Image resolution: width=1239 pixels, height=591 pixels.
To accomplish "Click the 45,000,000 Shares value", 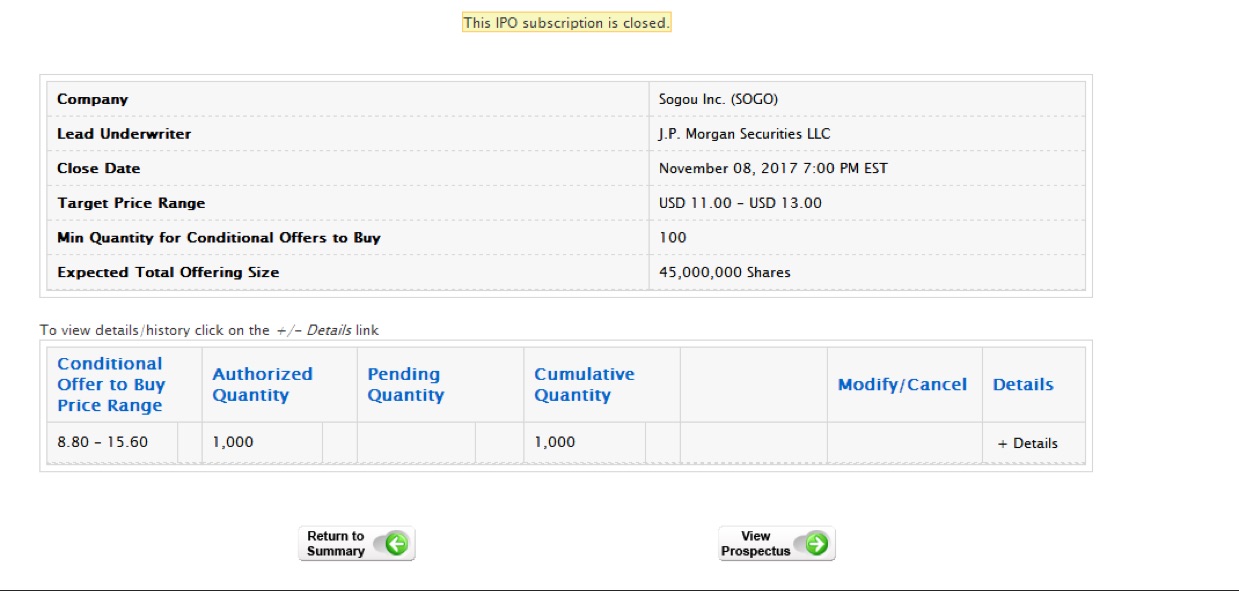I will tap(725, 272).
